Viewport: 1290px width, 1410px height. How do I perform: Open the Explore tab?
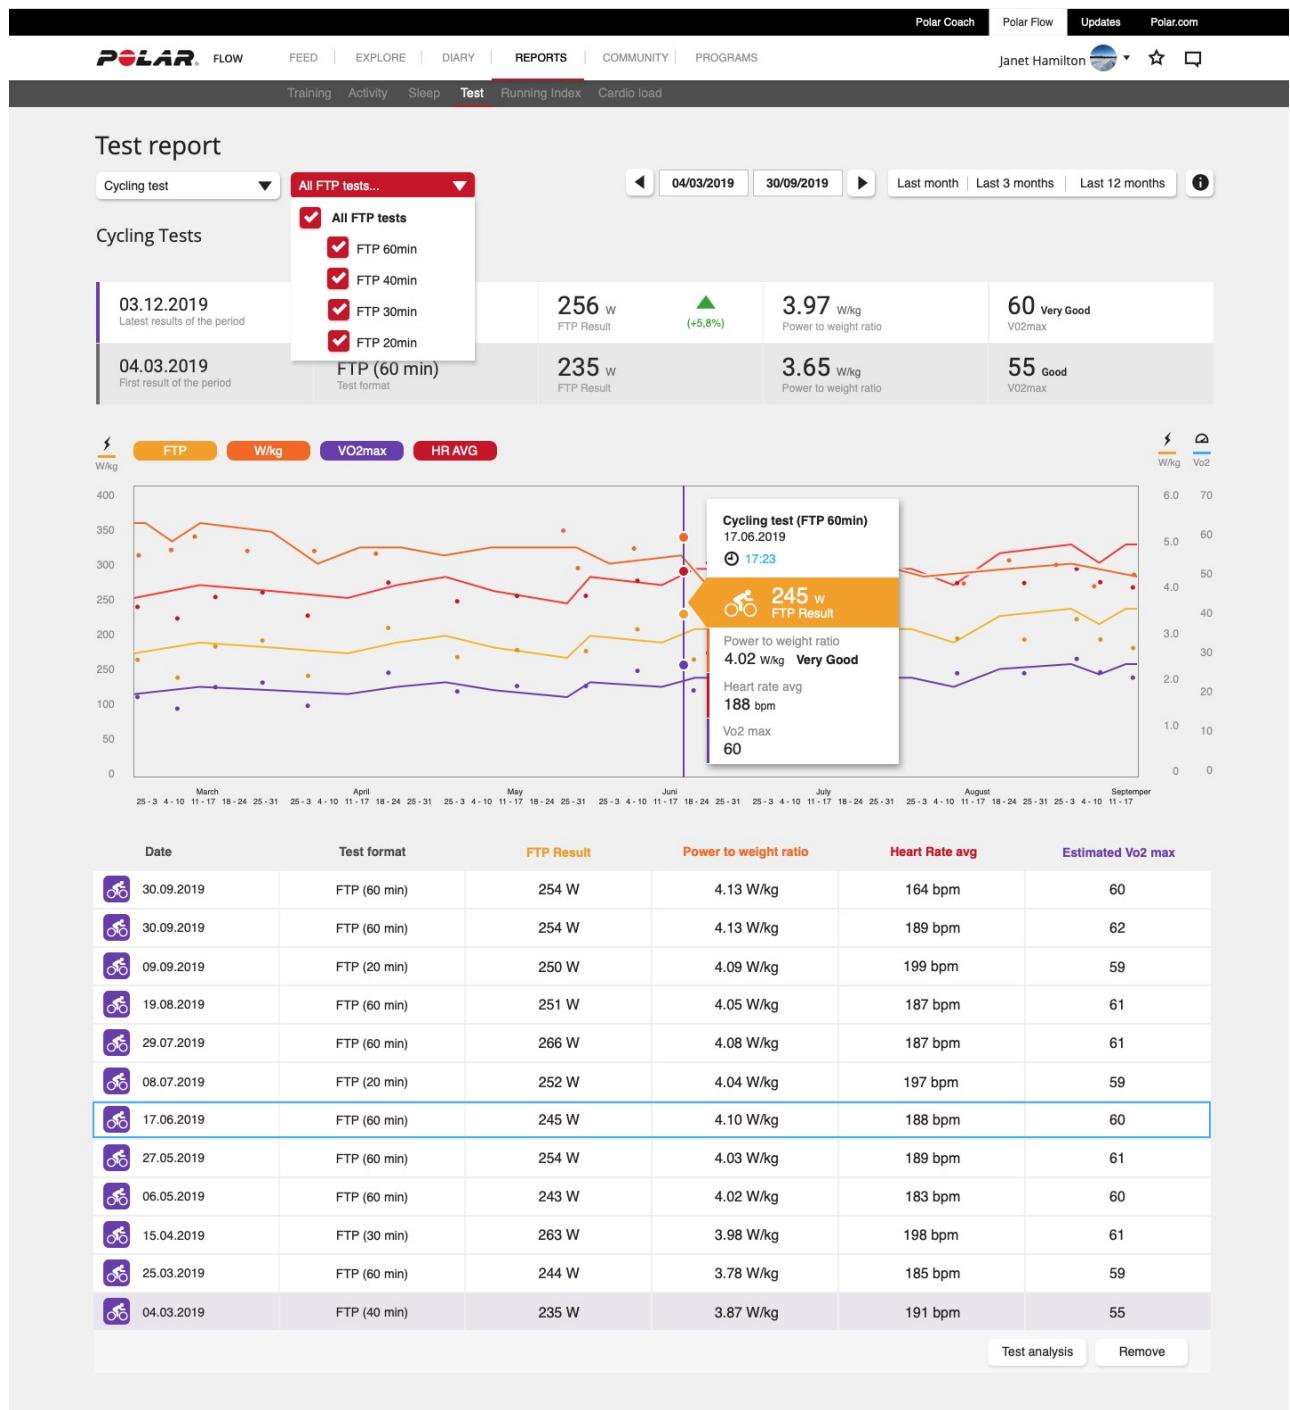tap(381, 58)
